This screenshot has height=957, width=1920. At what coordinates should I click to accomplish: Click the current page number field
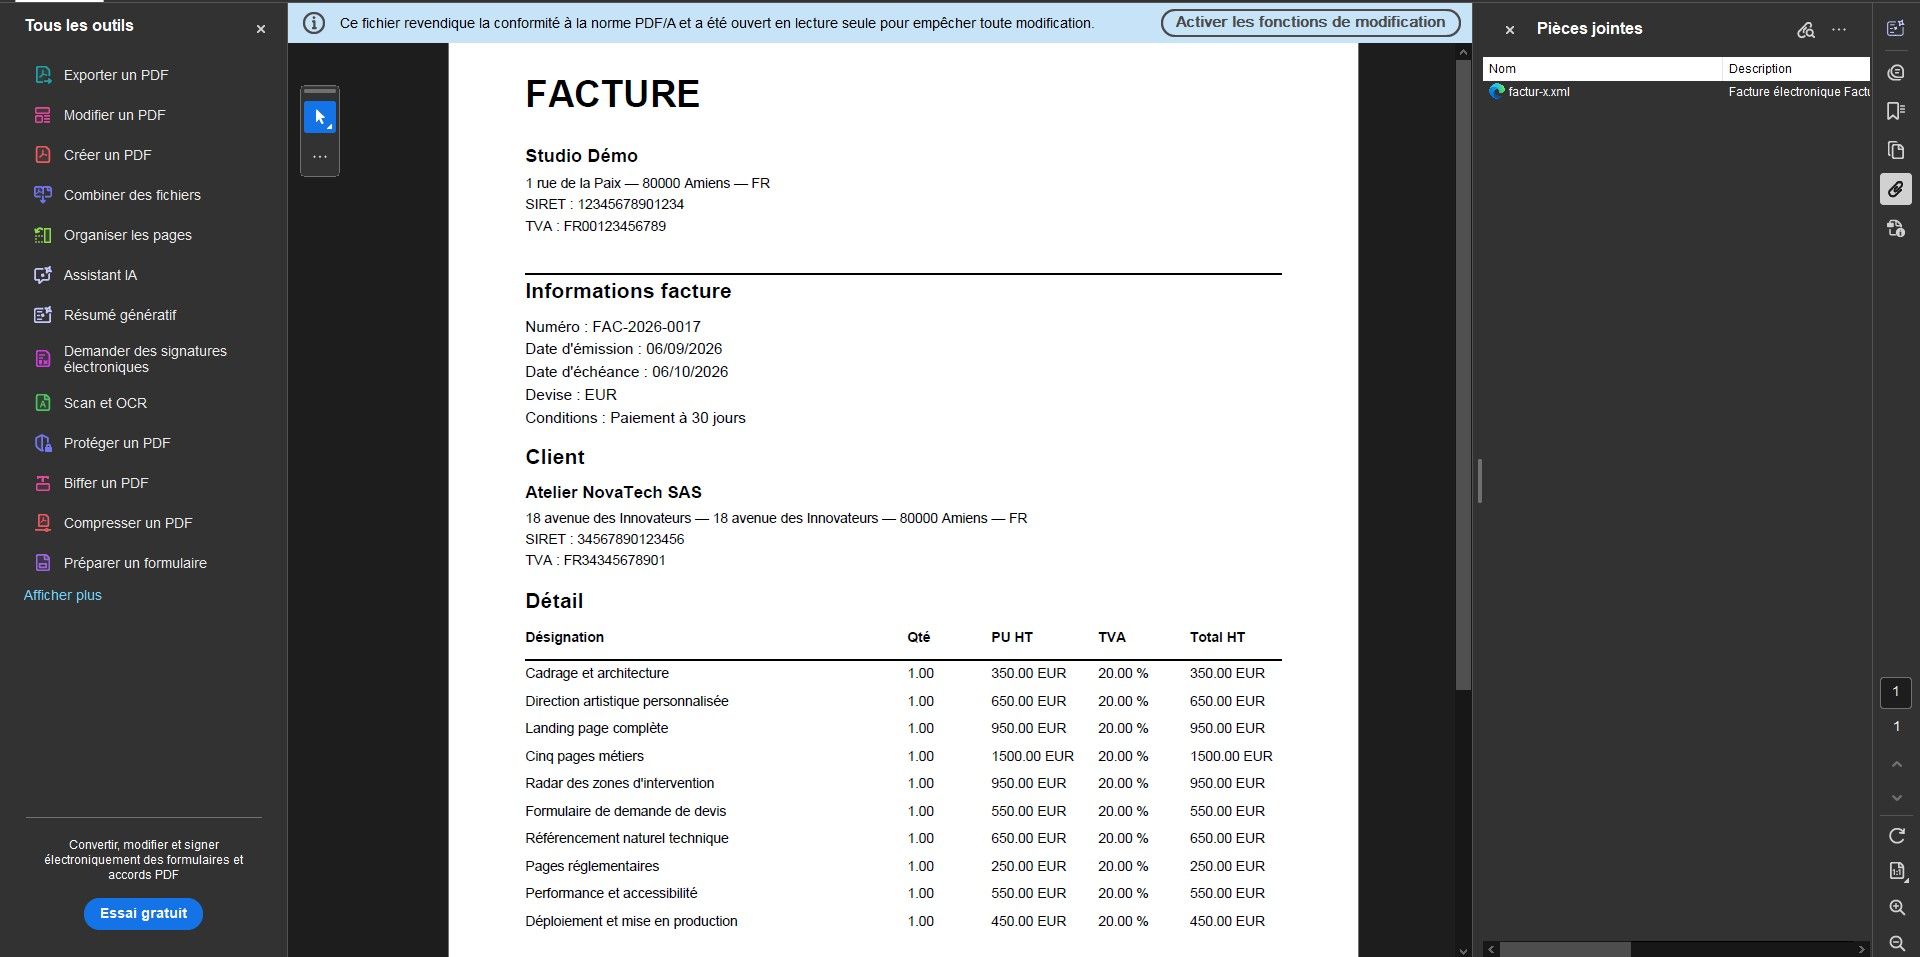point(1896,692)
